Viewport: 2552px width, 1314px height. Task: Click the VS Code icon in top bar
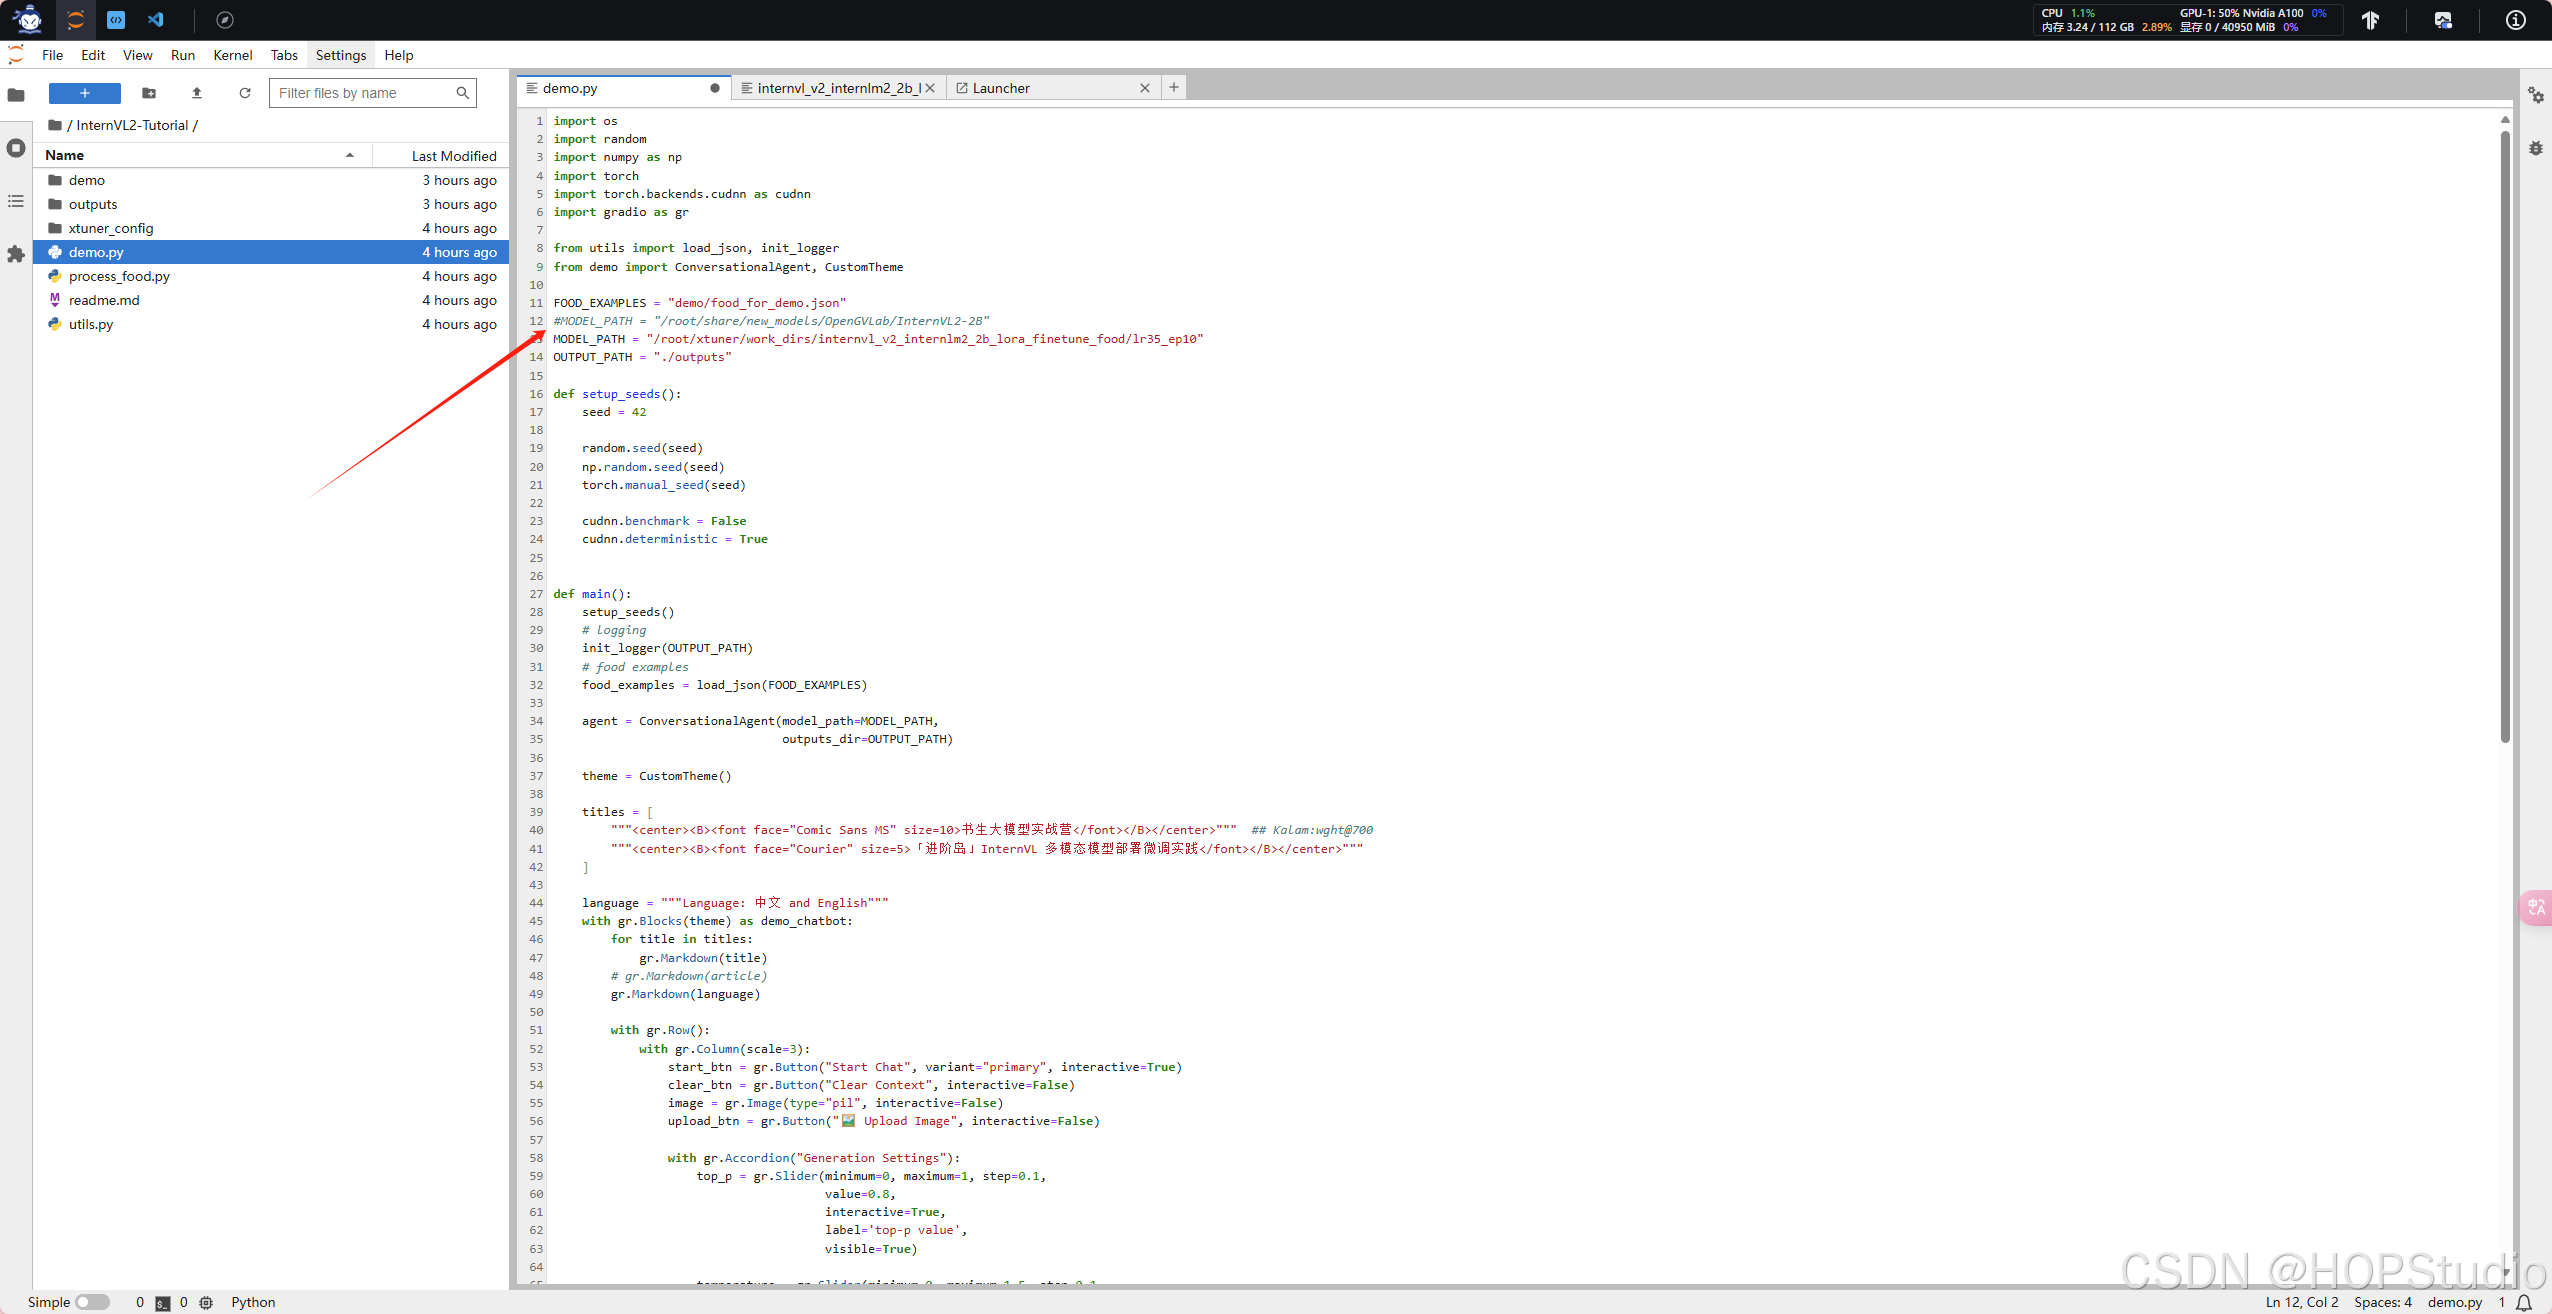click(156, 19)
